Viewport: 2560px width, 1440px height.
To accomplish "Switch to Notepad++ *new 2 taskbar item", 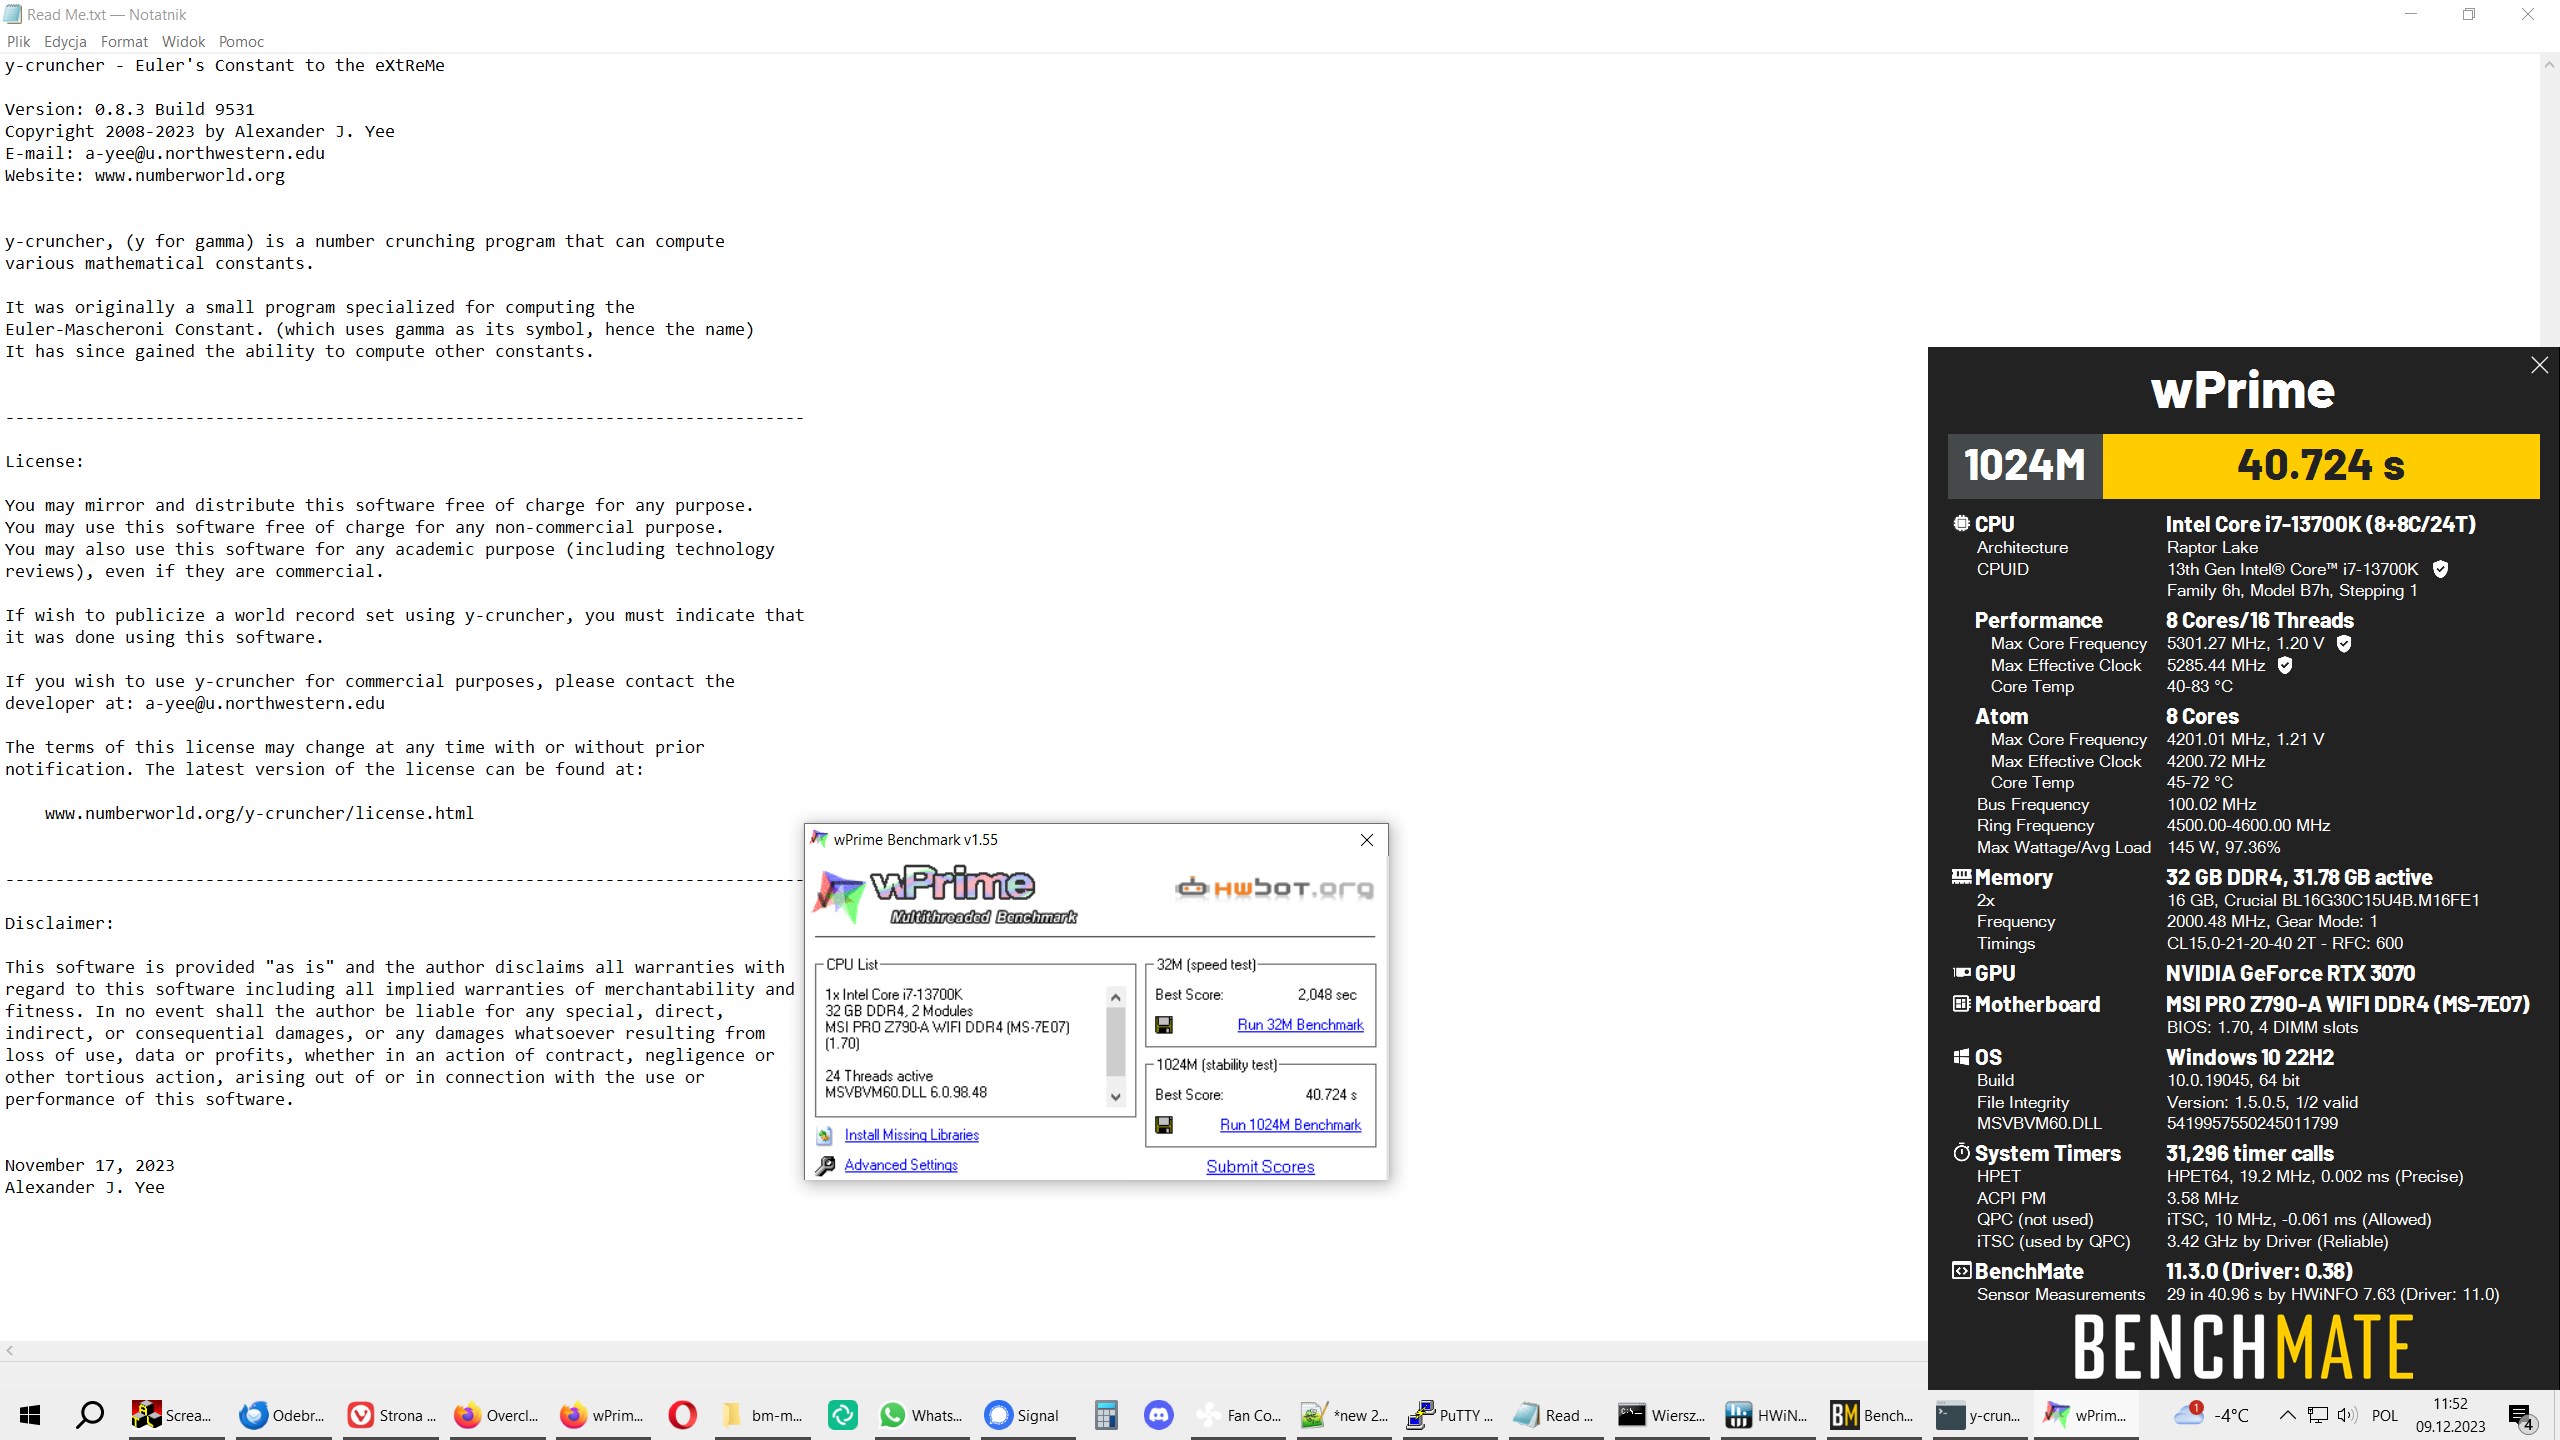I will (1345, 1415).
